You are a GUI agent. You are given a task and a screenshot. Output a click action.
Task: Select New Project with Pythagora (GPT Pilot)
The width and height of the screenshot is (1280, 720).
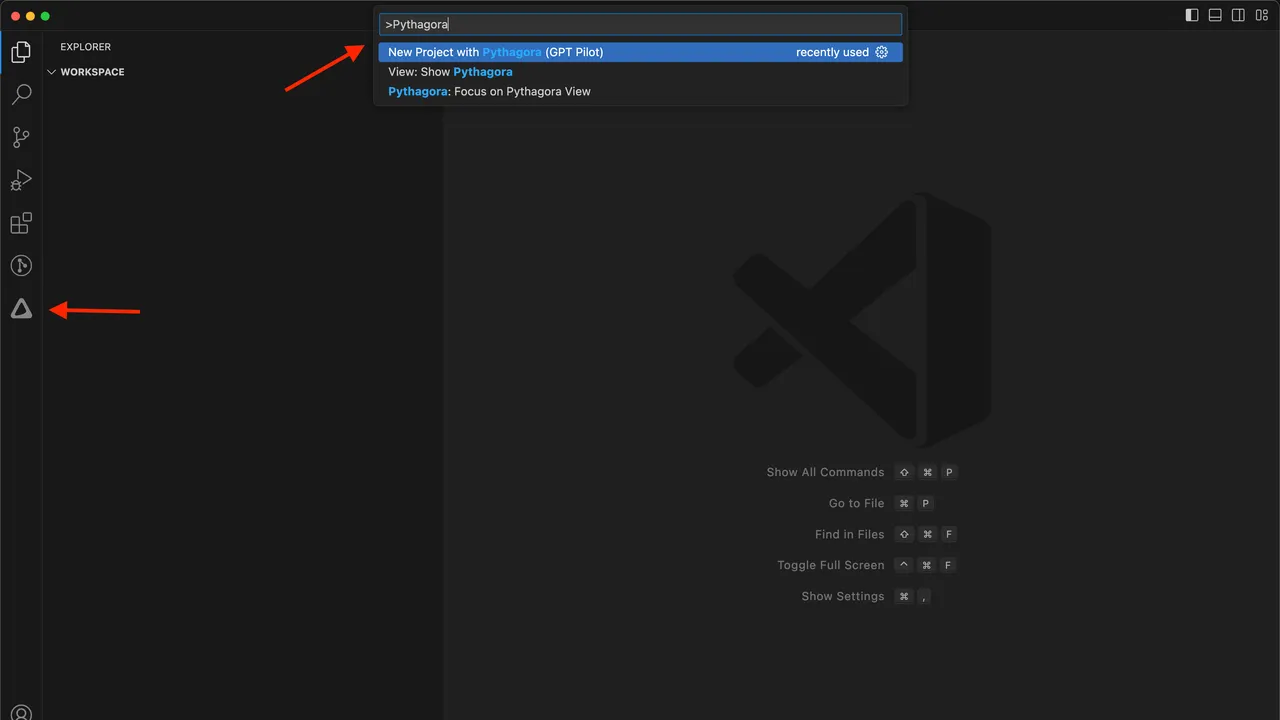point(640,52)
